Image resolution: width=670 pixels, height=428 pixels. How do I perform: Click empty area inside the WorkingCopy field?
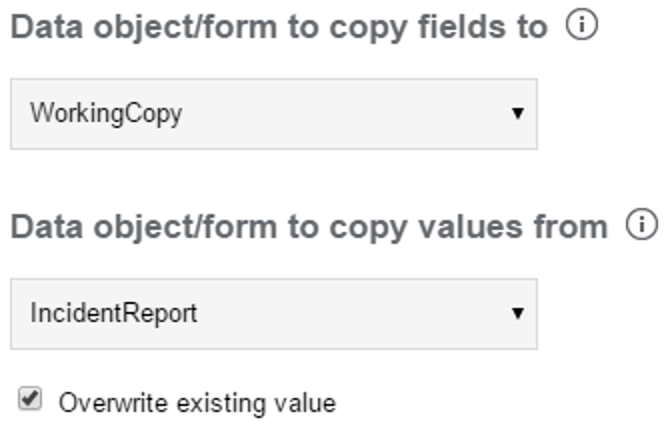click(x=350, y=114)
